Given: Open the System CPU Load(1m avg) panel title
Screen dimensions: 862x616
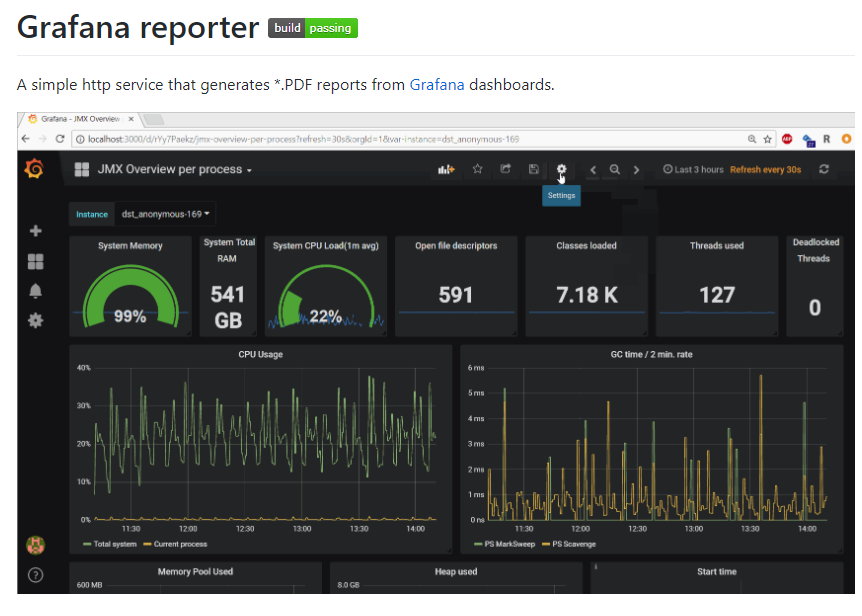Looking at the screenshot, I should (x=325, y=246).
